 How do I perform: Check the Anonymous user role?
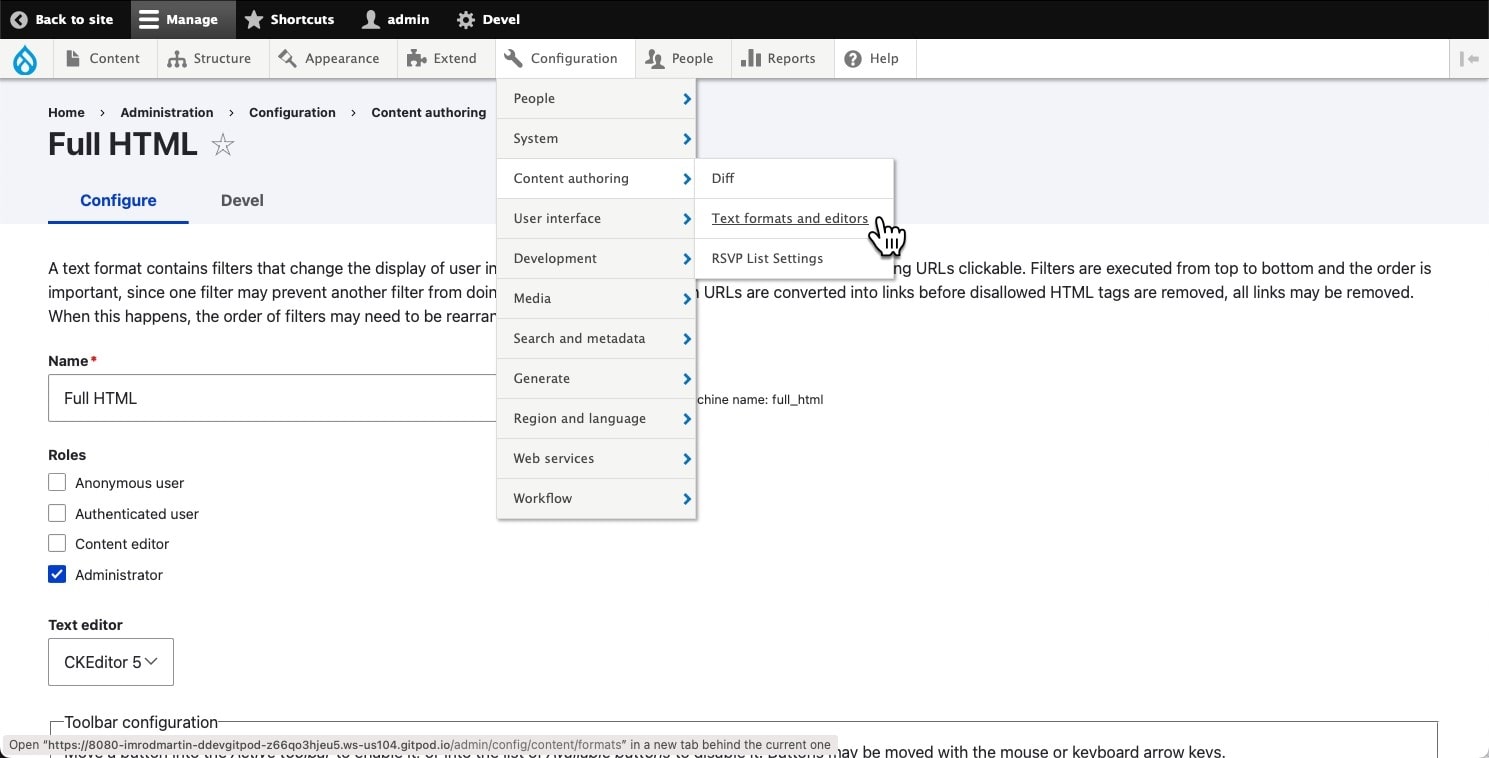pos(57,483)
